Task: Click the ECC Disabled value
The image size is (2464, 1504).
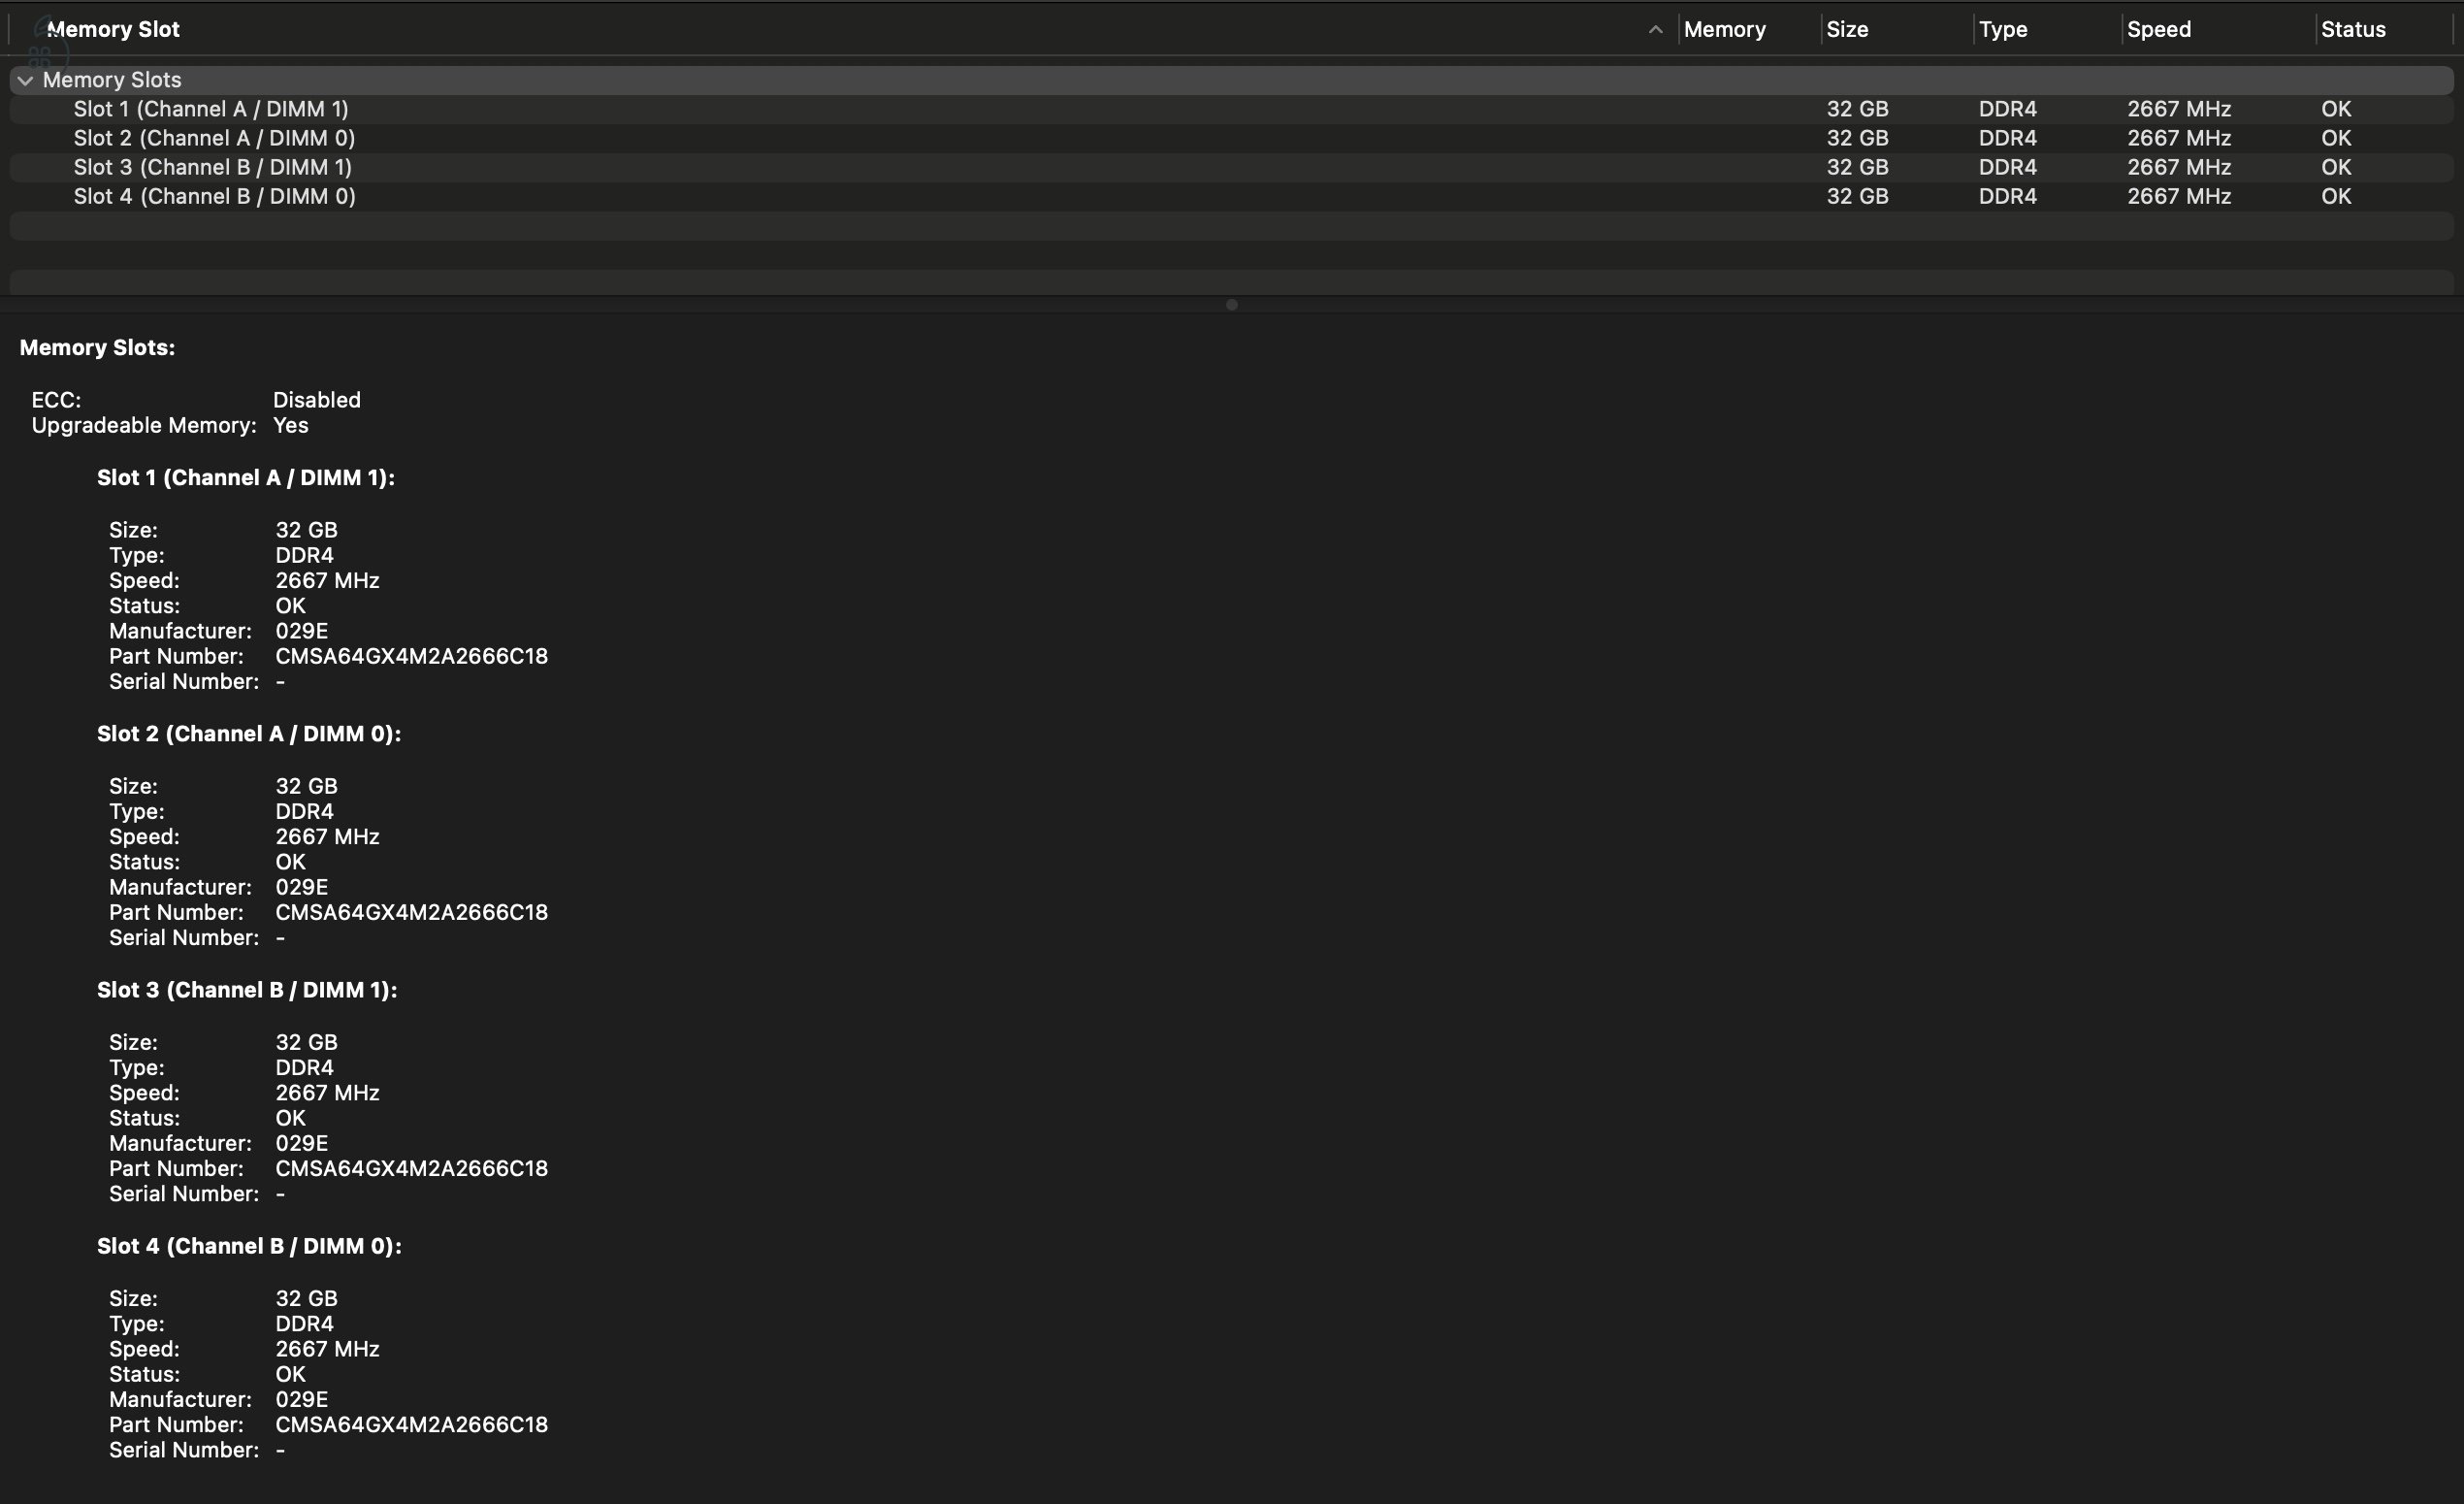Action: tap(316, 400)
